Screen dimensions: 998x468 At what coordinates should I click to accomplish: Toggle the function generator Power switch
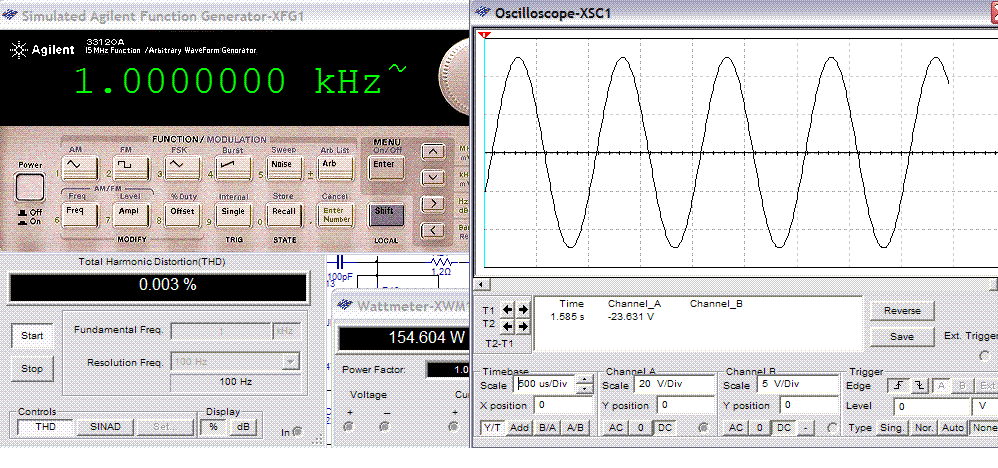30,187
